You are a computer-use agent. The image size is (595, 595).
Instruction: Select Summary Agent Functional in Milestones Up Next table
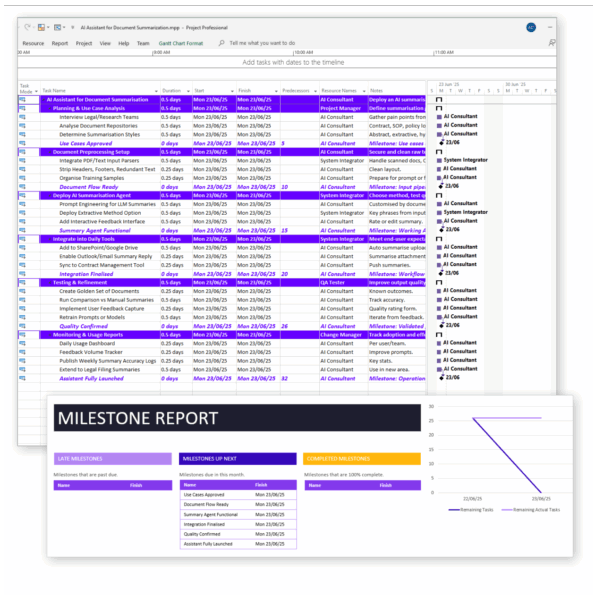pyautogui.click(x=211, y=514)
